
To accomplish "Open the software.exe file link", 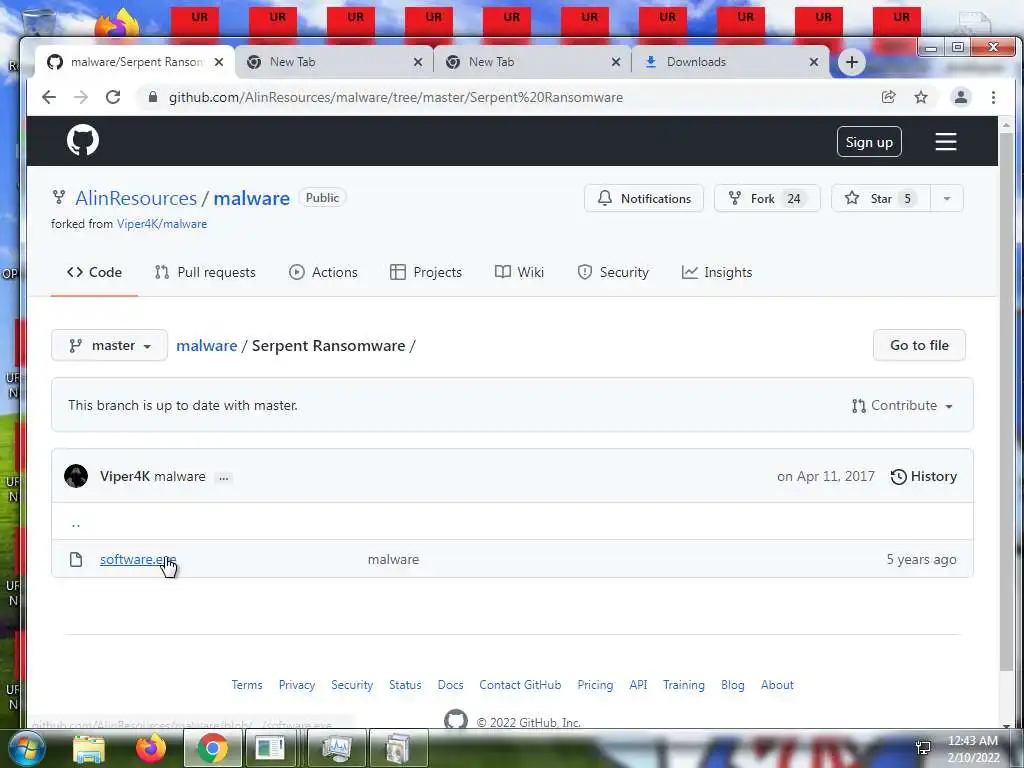I will coord(138,560).
